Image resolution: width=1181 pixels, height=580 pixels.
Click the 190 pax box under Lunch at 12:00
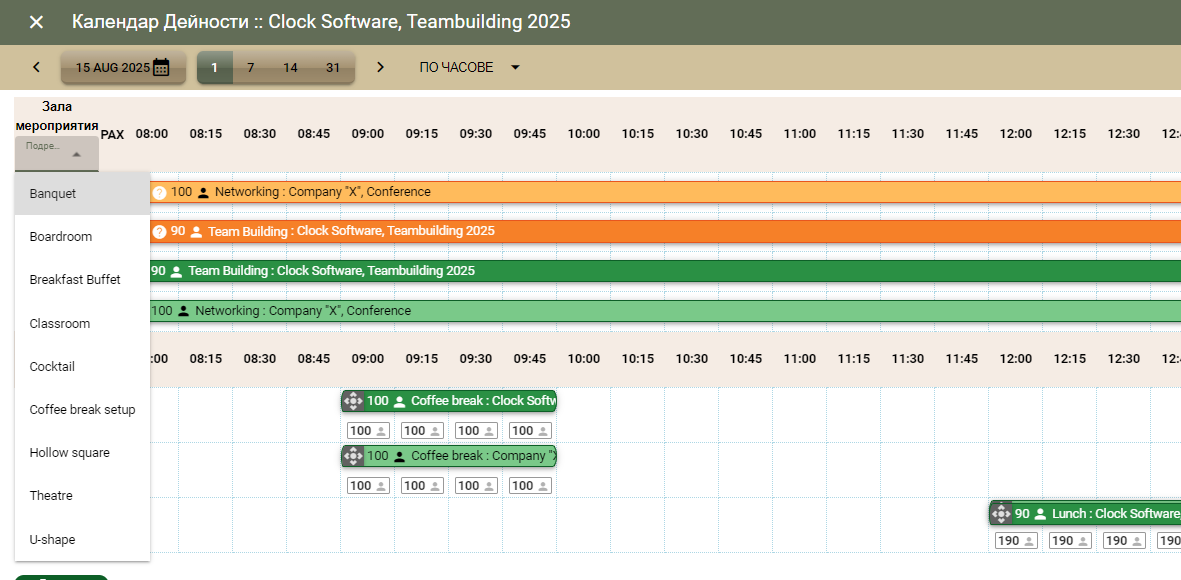coord(1016,541)
